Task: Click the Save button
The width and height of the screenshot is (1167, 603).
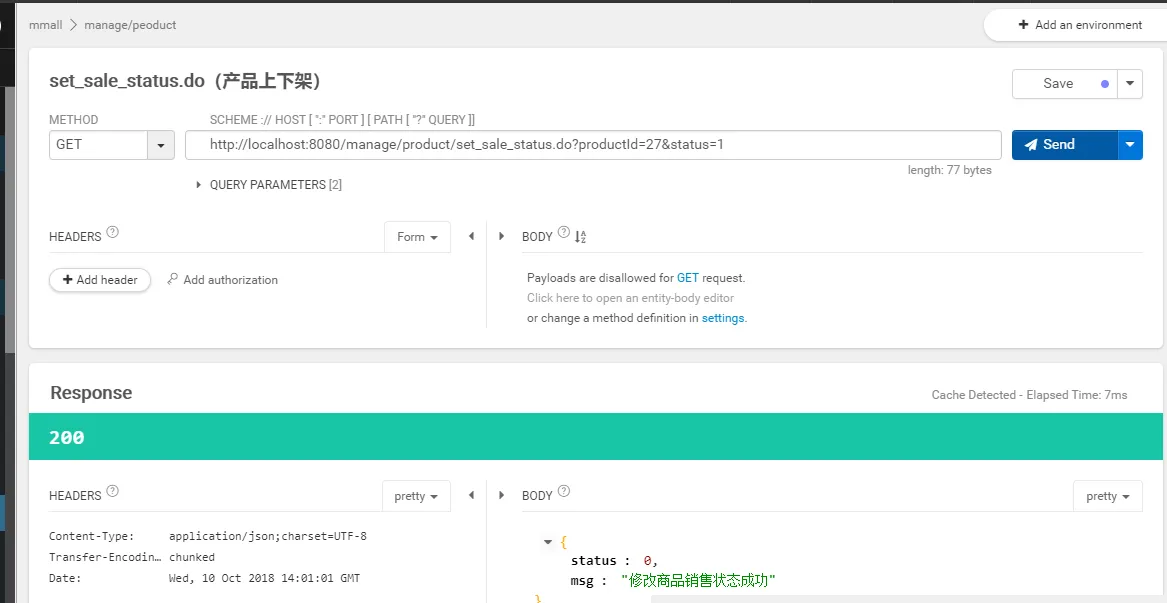Action: coord(1065,83)
